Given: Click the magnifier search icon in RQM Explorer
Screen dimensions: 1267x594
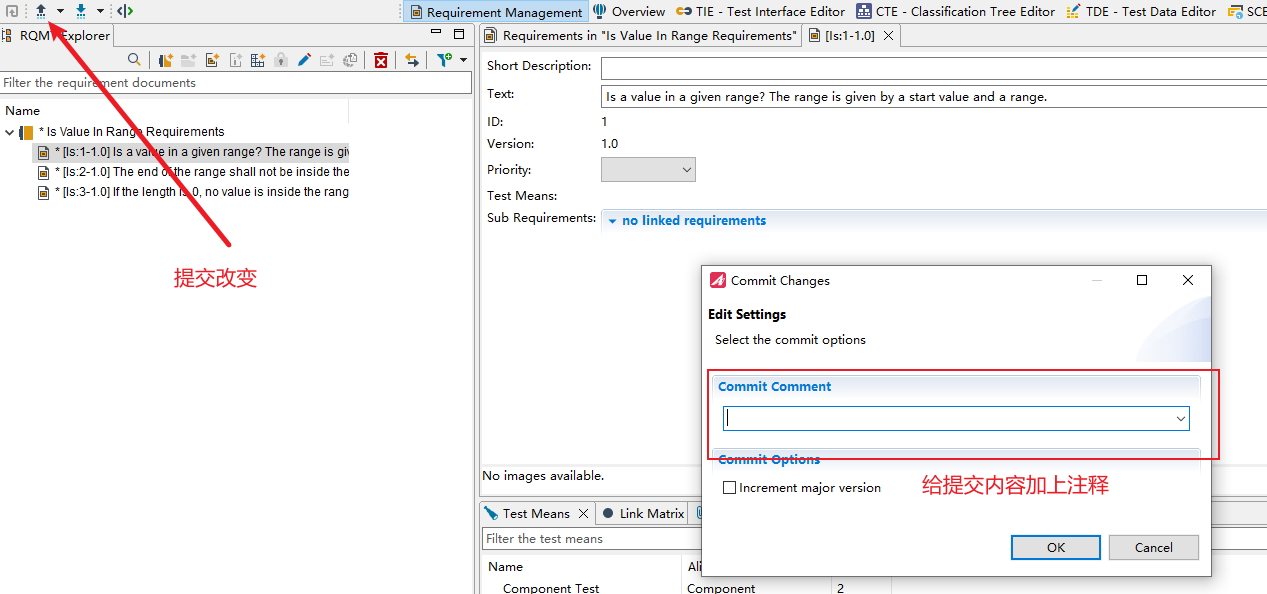Looking at the screenshot, I should (134, 60).
